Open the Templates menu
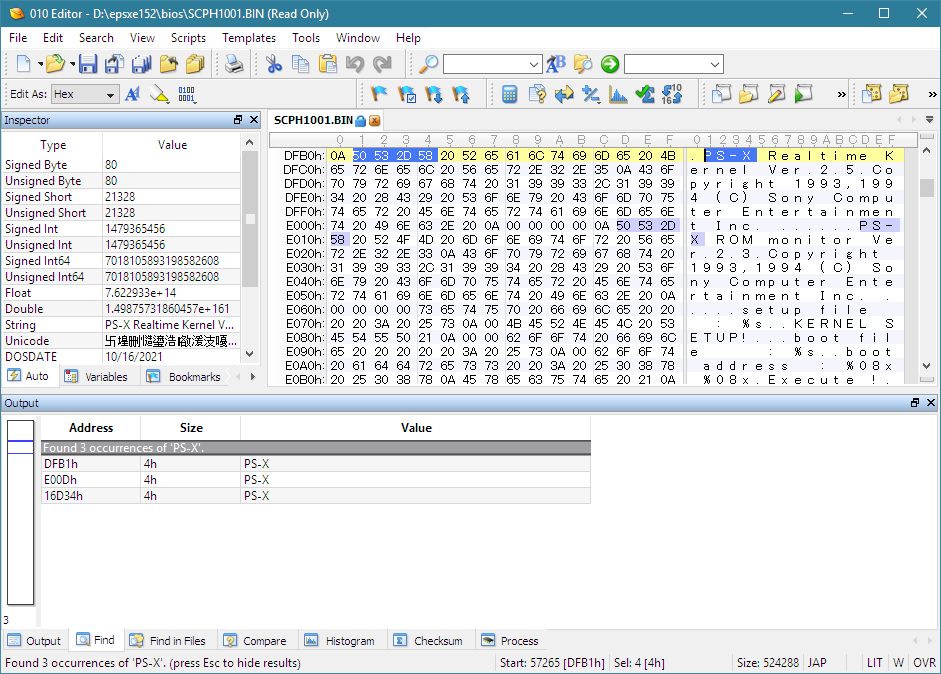Screen dimensions: 941x674 click(x=249, y=37)
